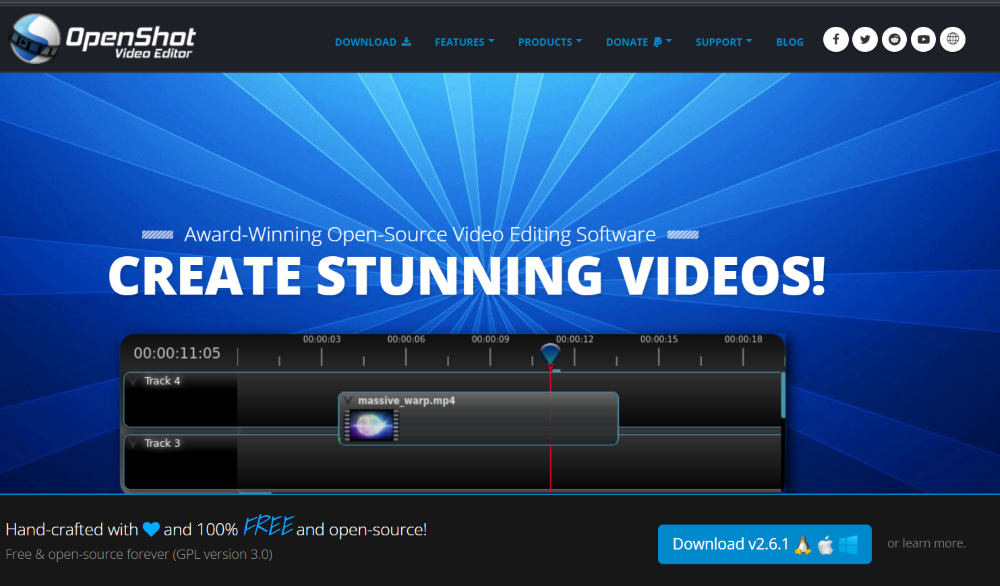Open the Facebook social icon
This screenshot has width=1000, height=586.
click(x=835, y=40)
